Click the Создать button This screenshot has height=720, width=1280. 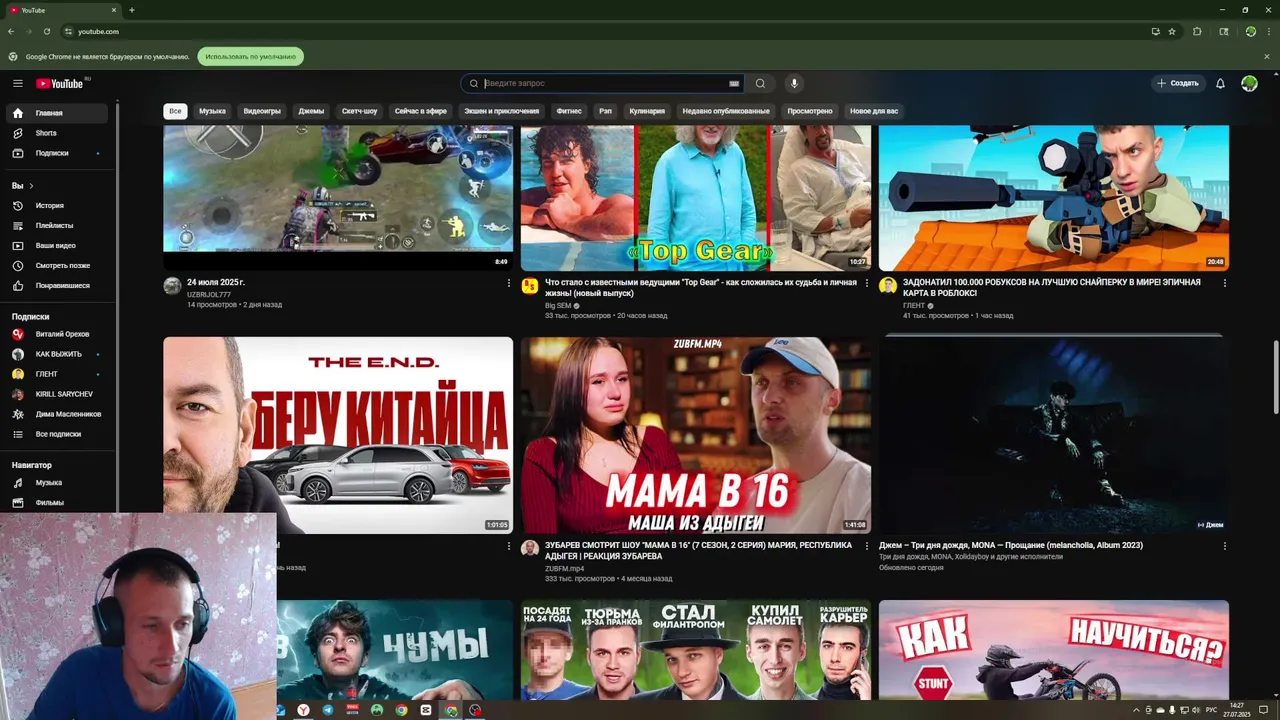tap(1178, 83)
